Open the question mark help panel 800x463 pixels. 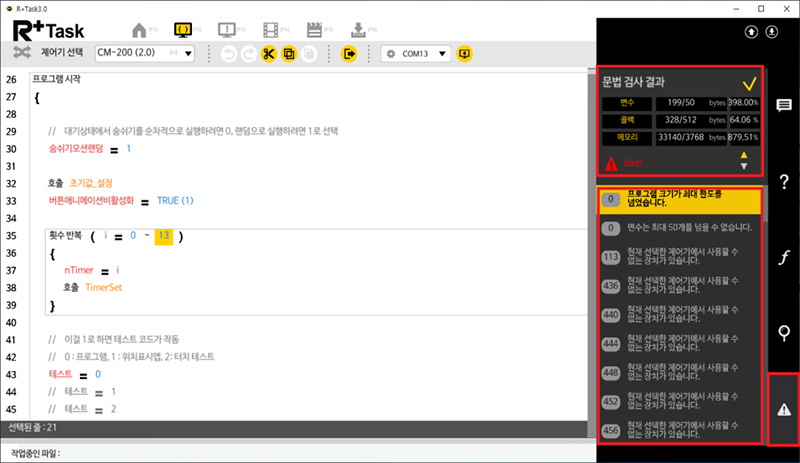pos(784,181)
